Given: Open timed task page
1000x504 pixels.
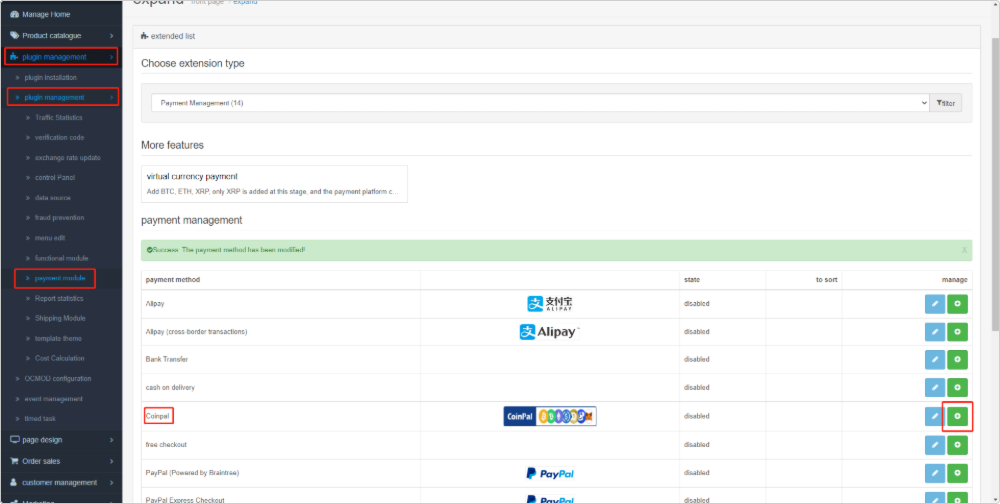Looking at the screenshot, I should [40, 419].
